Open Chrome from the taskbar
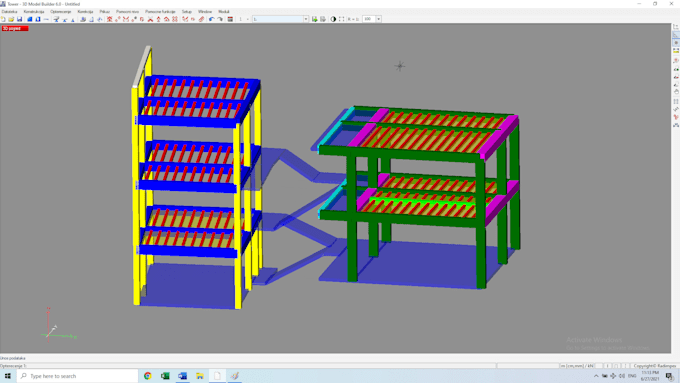This screenshot has width=680, height=383. pyautogui.click(x=147, y=376)
